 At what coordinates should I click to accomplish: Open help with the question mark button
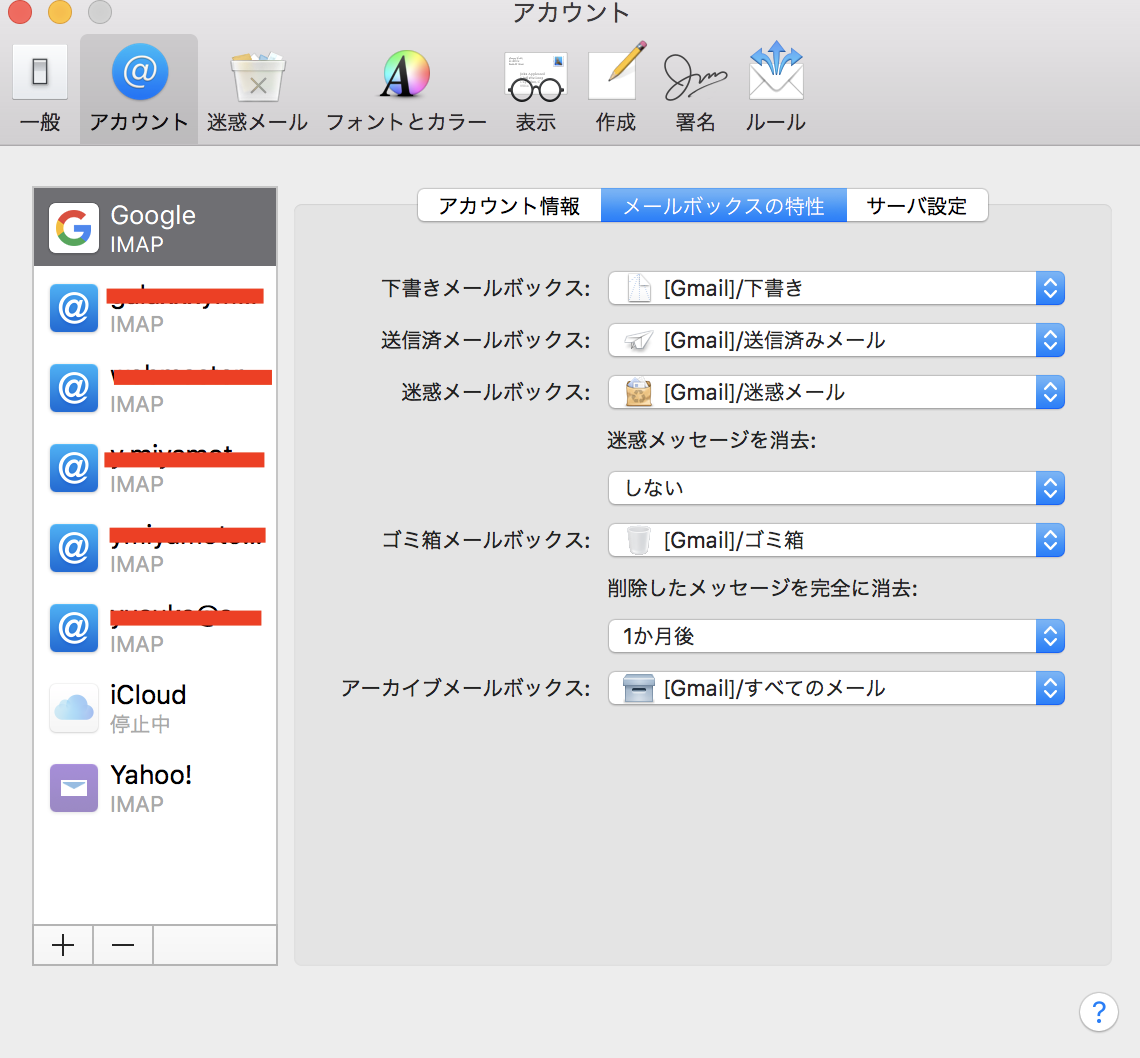(1098, 1010)
